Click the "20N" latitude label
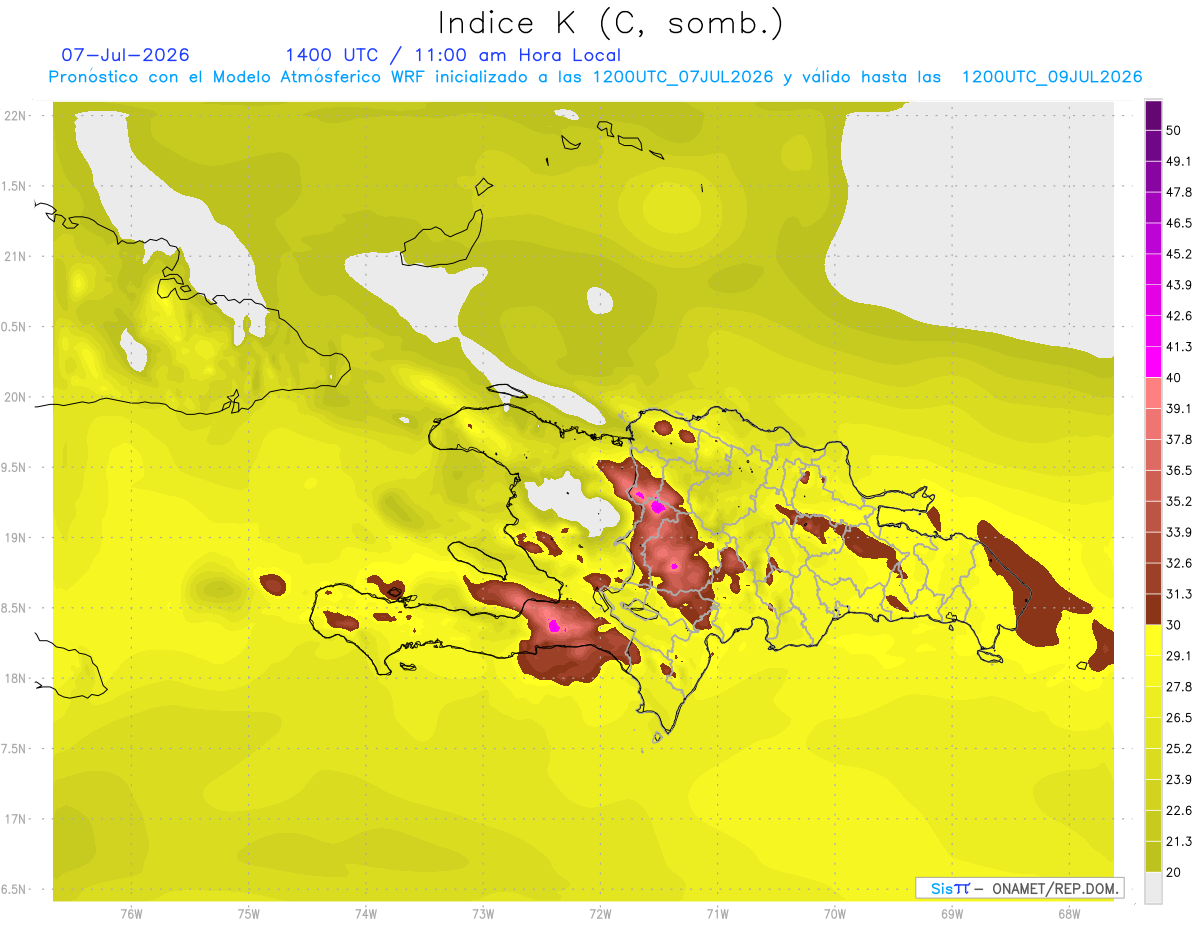Screen dimensions: 1200x927 pyautogui.click(x=15, y=397)
